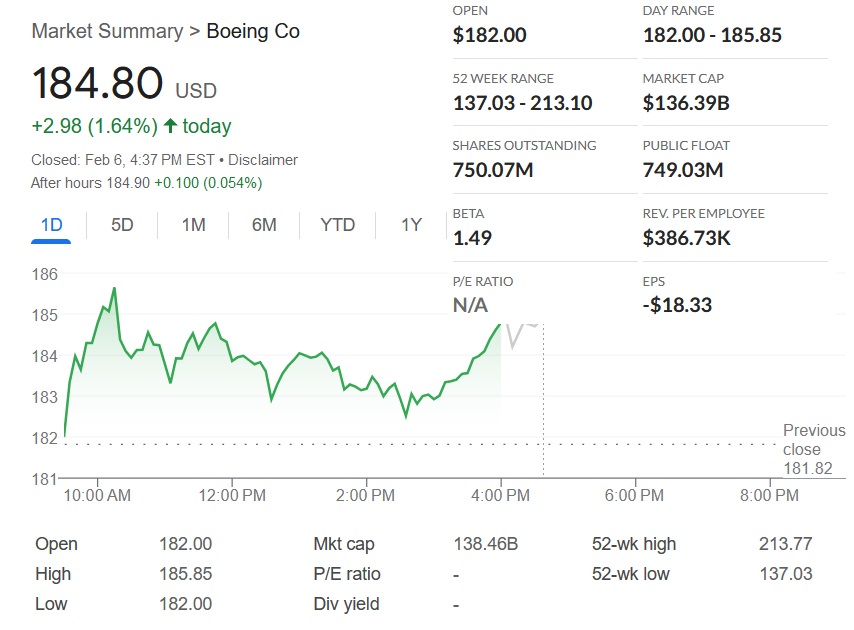
Task: Click the chart peak near 10:15 AM
Action: point(114,289)
